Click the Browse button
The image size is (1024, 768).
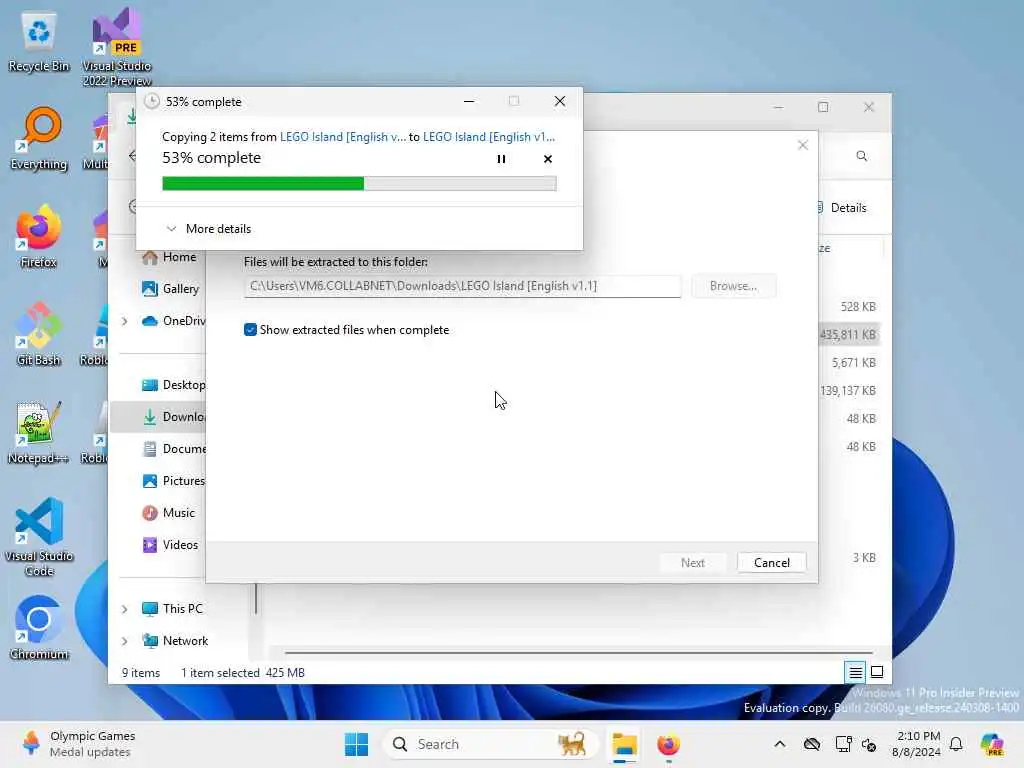click(733, 286)
